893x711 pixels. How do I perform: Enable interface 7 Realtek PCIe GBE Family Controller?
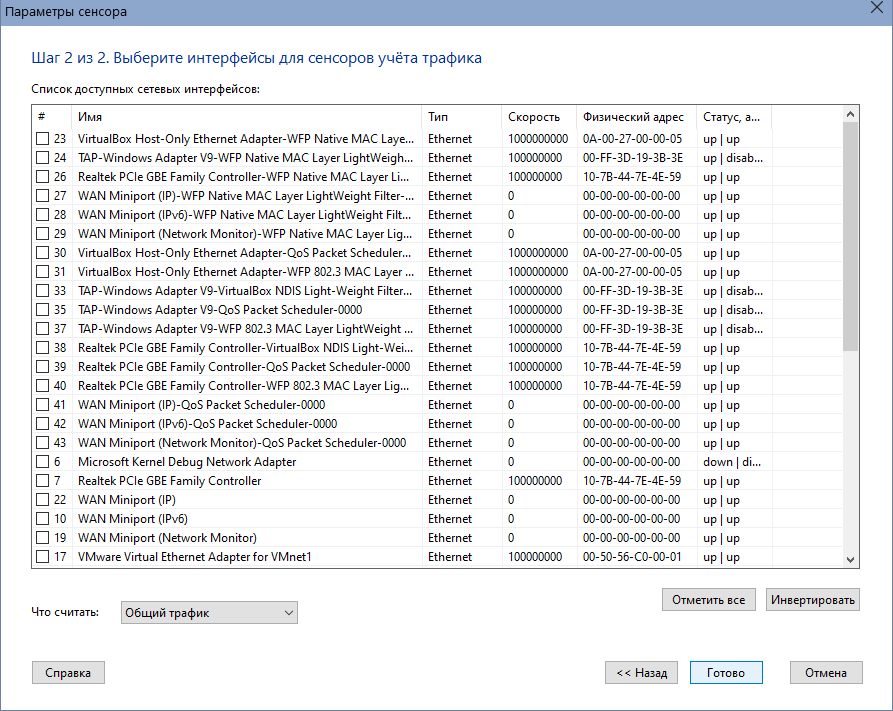(x=43, y=480)
